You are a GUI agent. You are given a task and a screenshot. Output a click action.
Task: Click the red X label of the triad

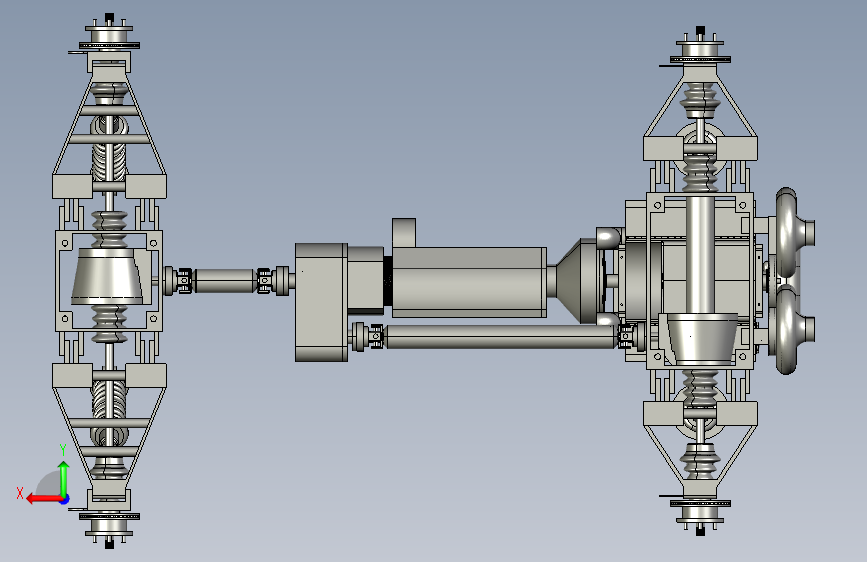point(20,493)
